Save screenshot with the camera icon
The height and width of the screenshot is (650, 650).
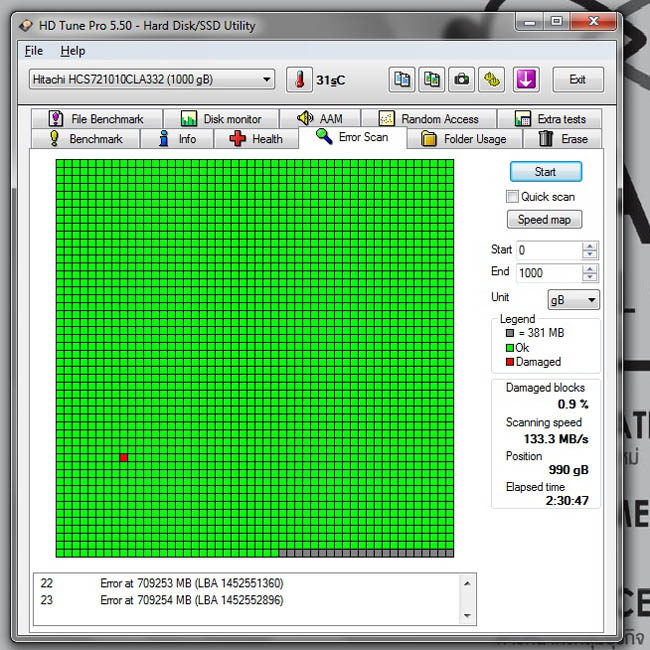[x=461, y=79]
